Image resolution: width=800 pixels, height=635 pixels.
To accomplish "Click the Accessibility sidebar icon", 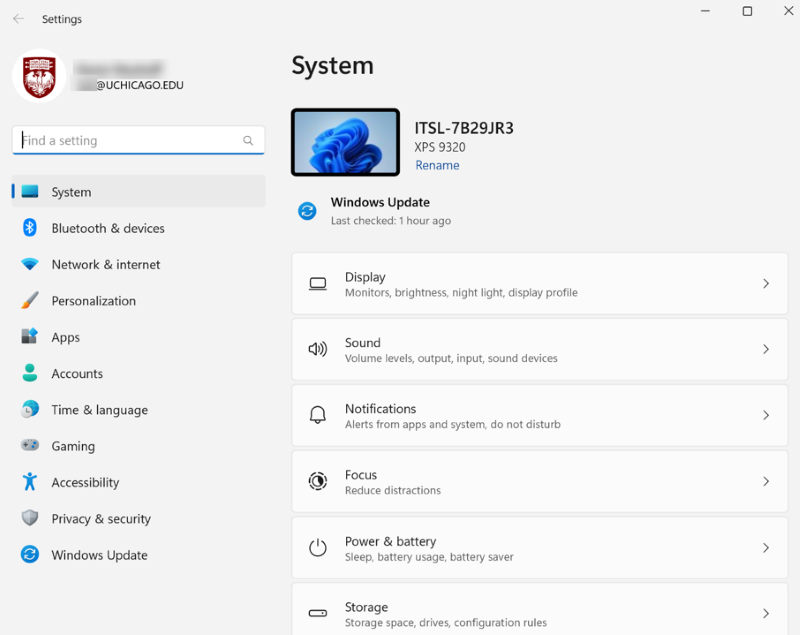I will (31, 482).
